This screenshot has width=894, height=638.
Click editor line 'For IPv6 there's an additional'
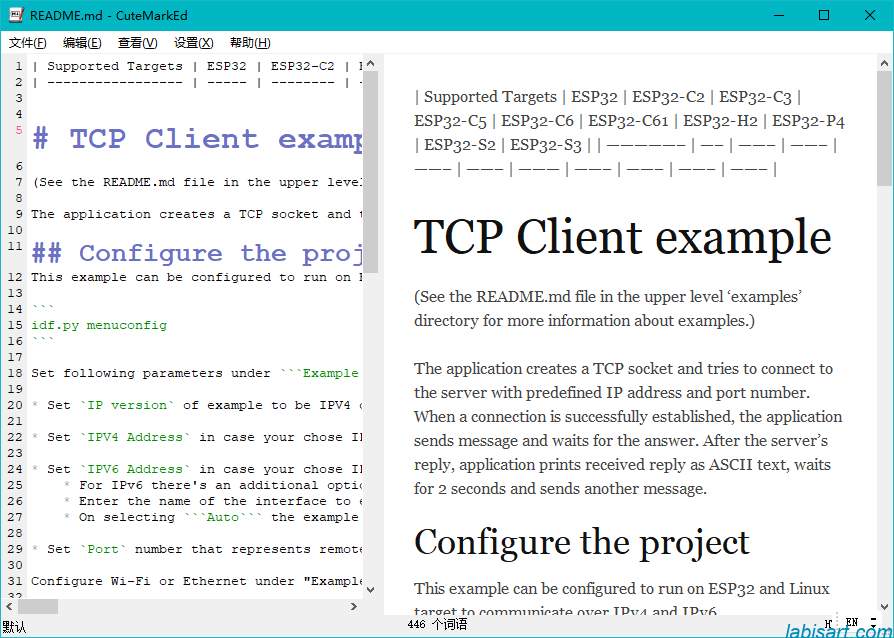click(213, 485)
